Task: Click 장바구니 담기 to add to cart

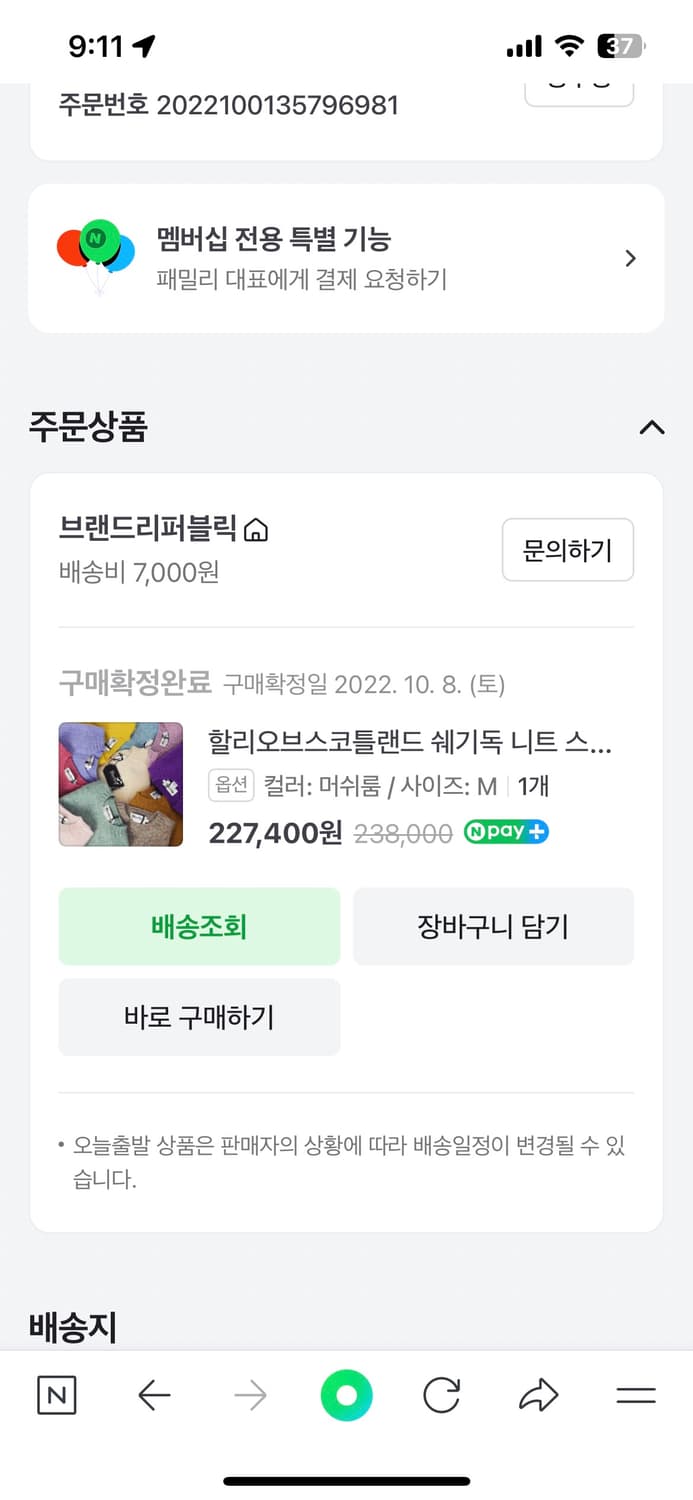Action: 494,926
